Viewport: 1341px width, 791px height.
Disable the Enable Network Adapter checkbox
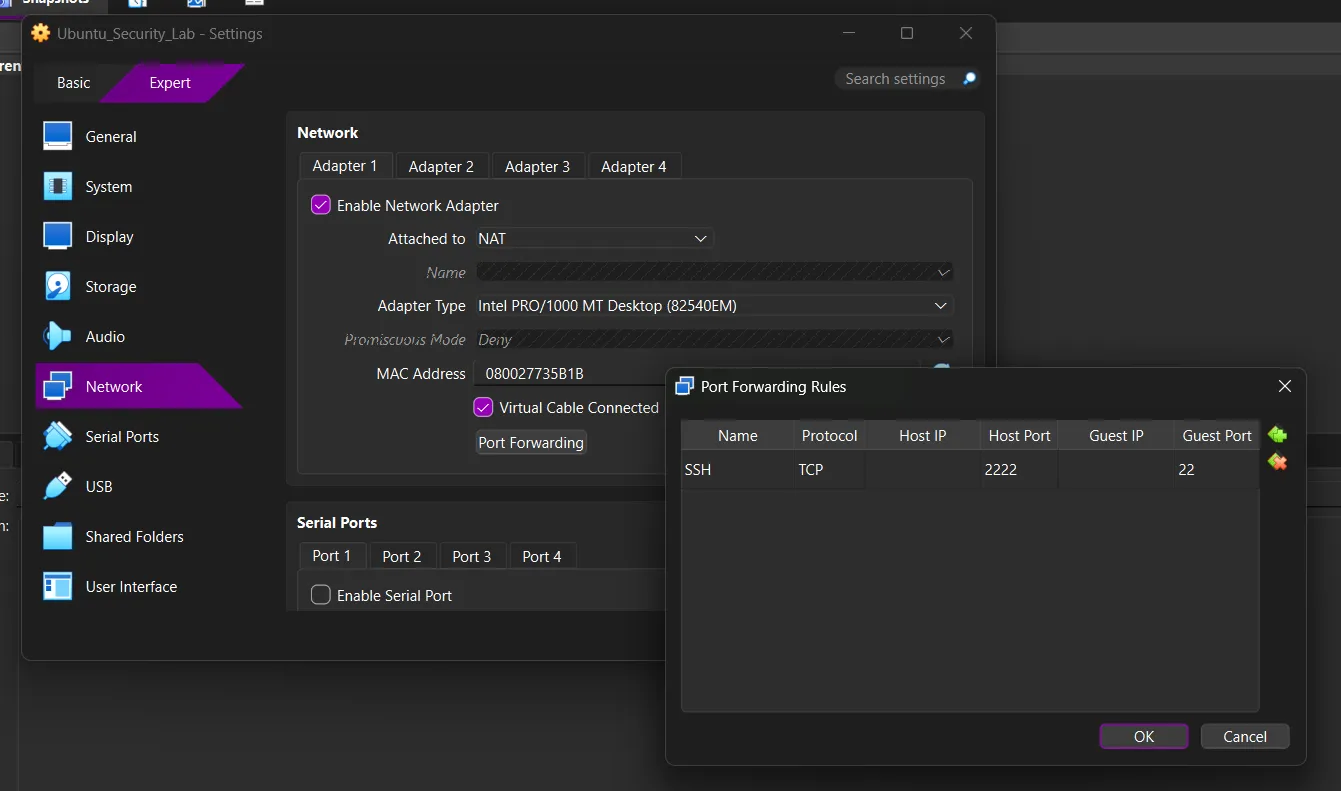pos(320,204)
